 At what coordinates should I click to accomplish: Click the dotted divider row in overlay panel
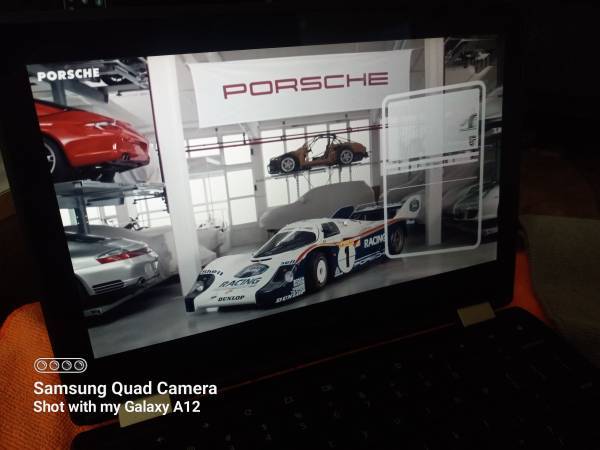(433, 162)
